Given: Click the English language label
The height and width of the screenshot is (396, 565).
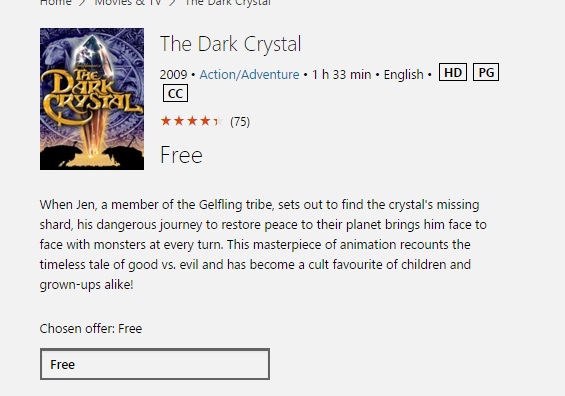Looking at the screenshot, I should [x=404, y=75].
